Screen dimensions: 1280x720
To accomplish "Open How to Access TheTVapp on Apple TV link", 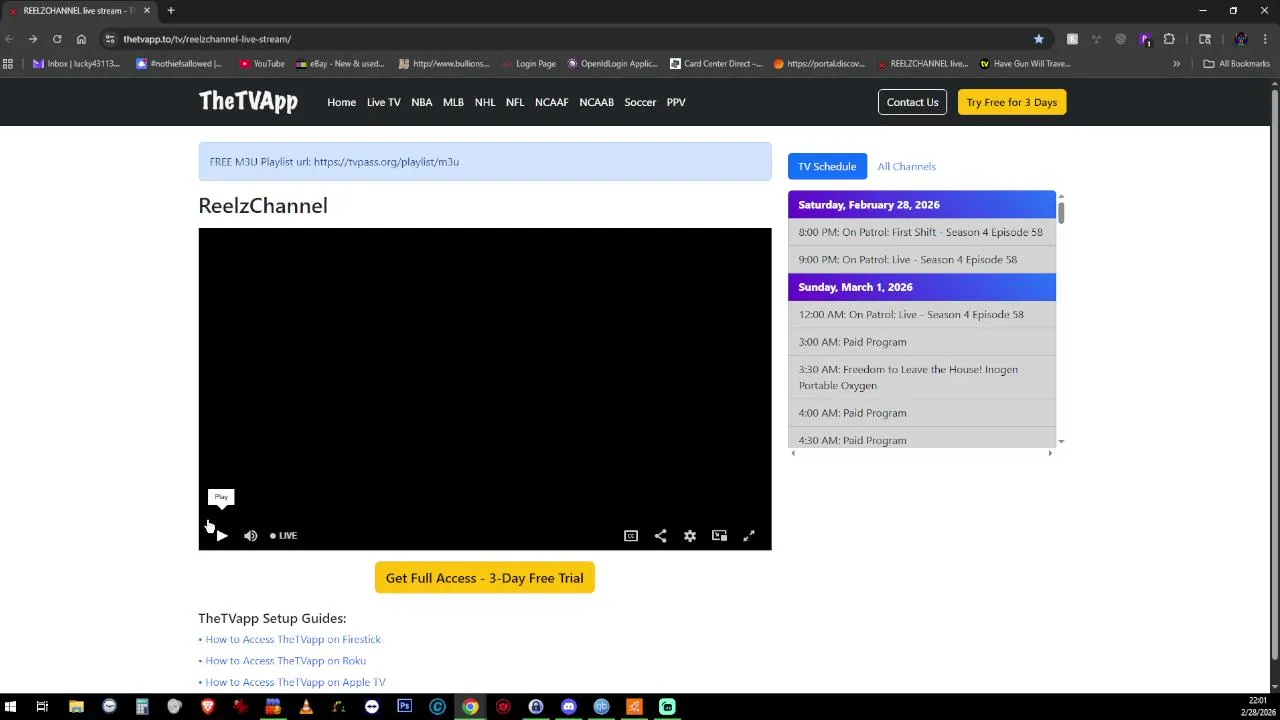I will pyautogui.click(x=295, y=682).
